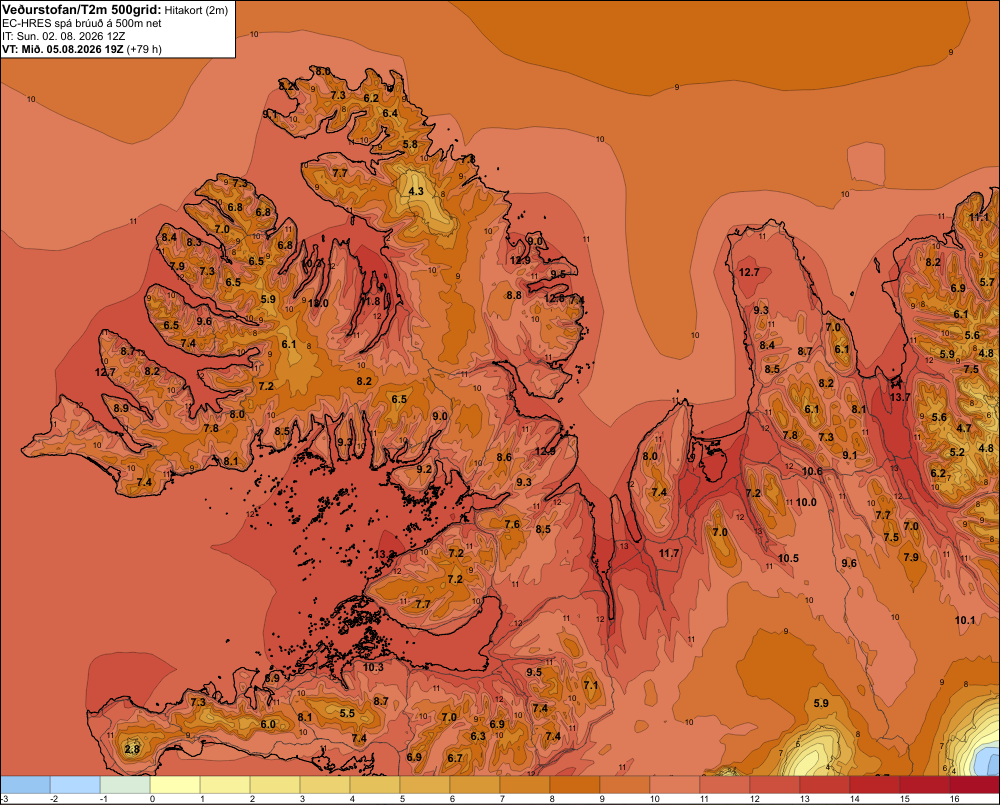The width and height of the screenshot is (1000, 805).
Task: Select the dark red 16 legend swatch
Action: (x=975, y=785)
